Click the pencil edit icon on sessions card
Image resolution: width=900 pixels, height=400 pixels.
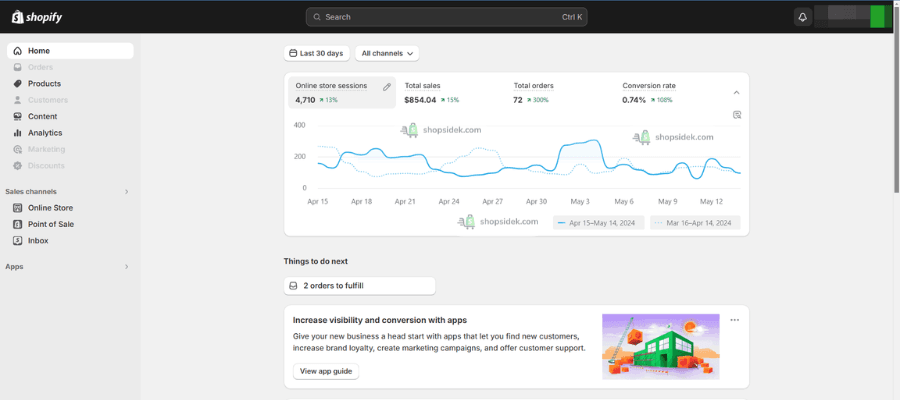point(387,87)
